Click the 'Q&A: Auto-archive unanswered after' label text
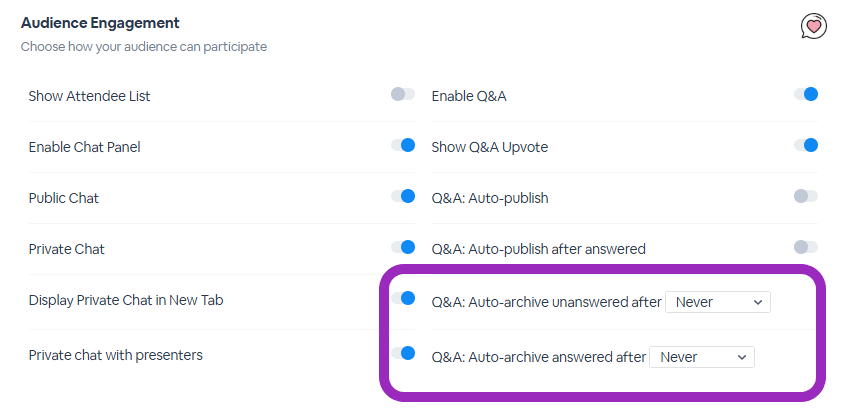850x418 pixels. pyautogui.click(x=546, y=302)
